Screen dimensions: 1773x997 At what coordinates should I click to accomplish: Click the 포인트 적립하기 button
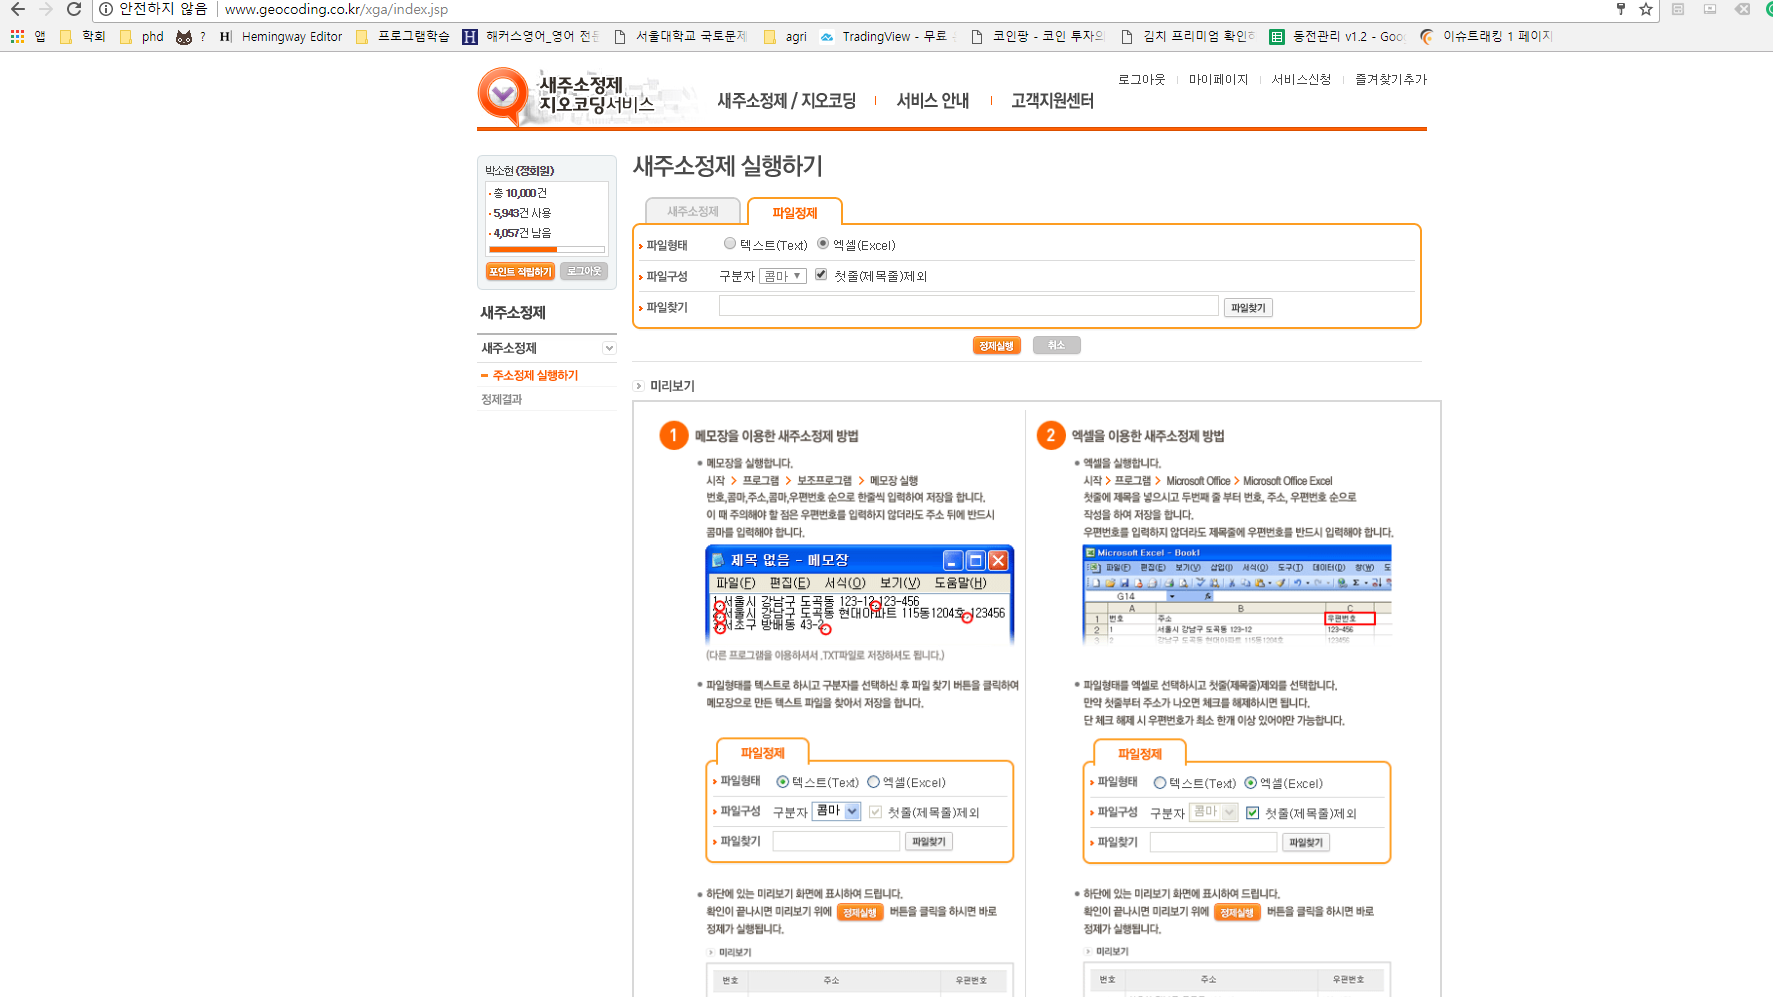[520, 272]
